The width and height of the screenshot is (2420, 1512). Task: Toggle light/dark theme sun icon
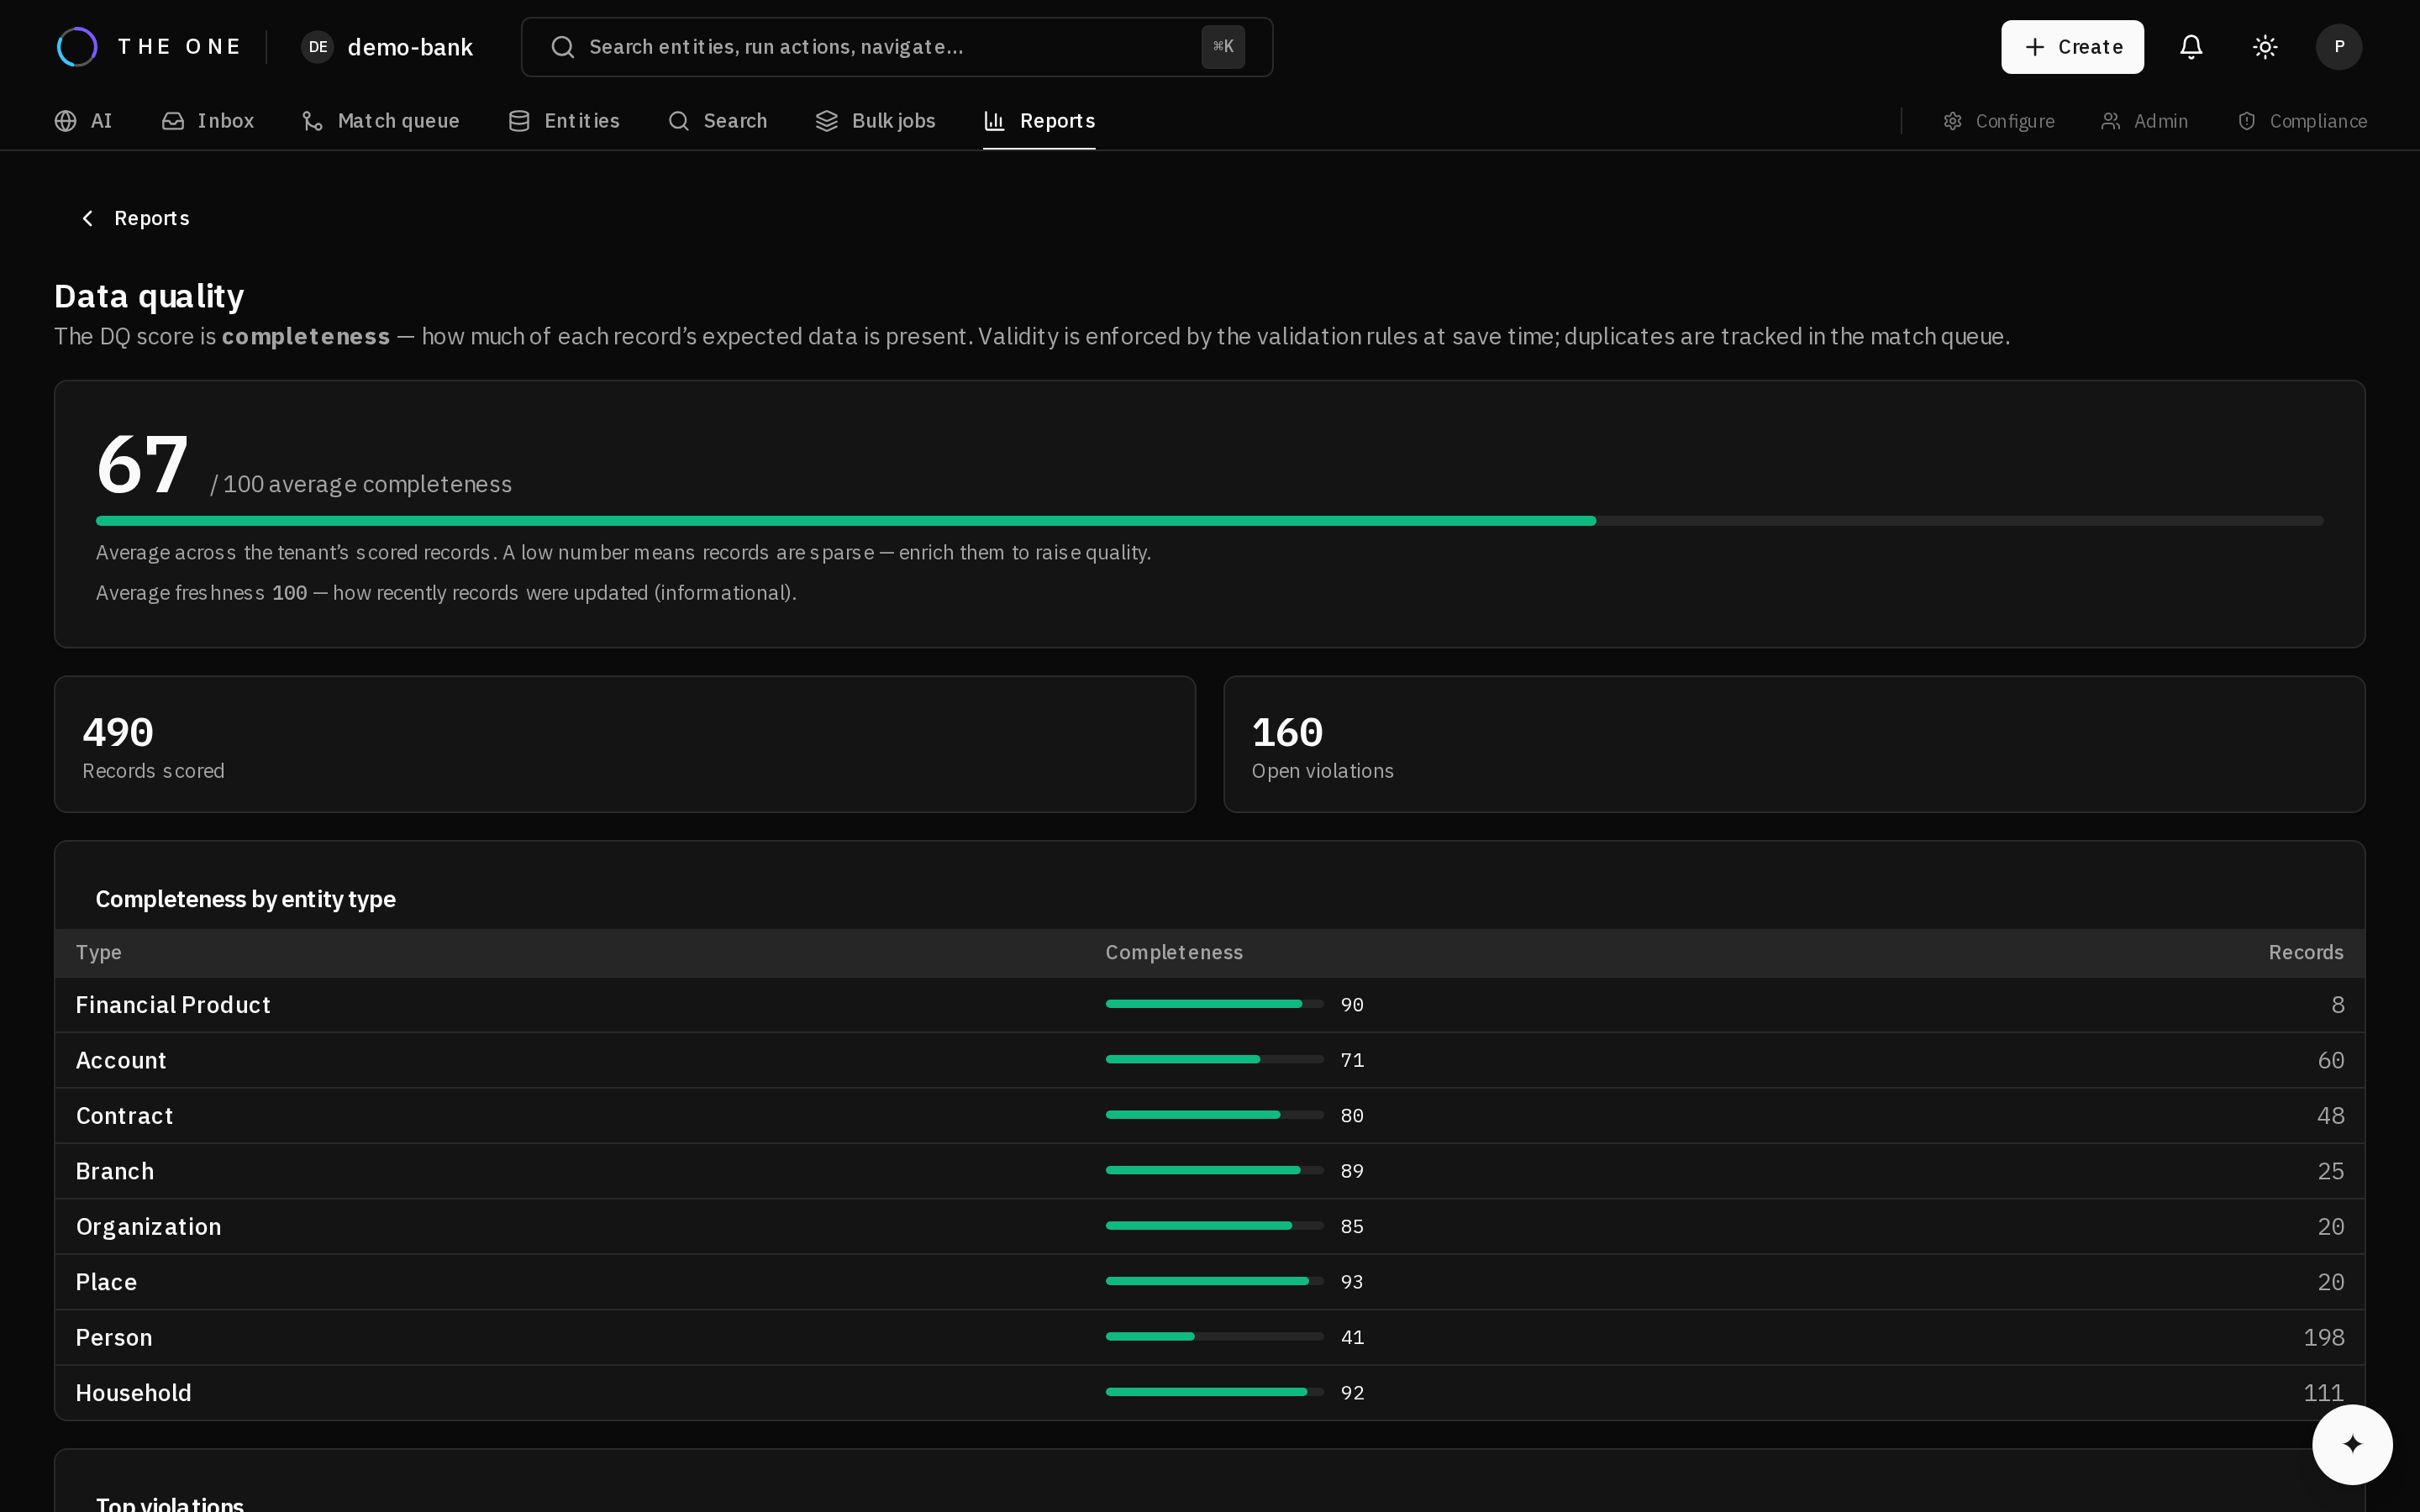[2265, 47]
